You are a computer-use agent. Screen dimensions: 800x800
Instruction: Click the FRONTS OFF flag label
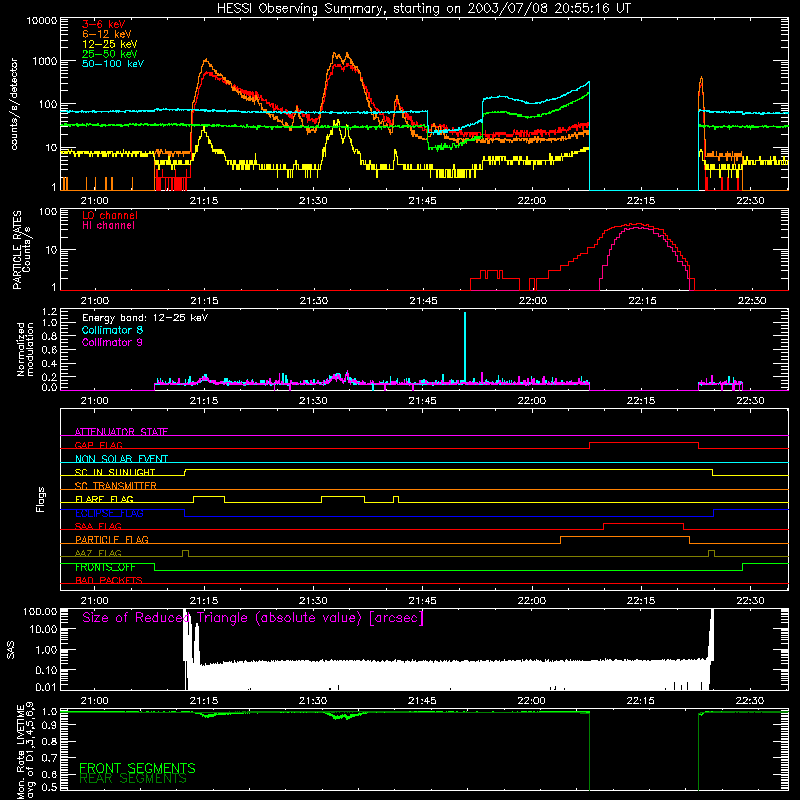click(105, 567)
